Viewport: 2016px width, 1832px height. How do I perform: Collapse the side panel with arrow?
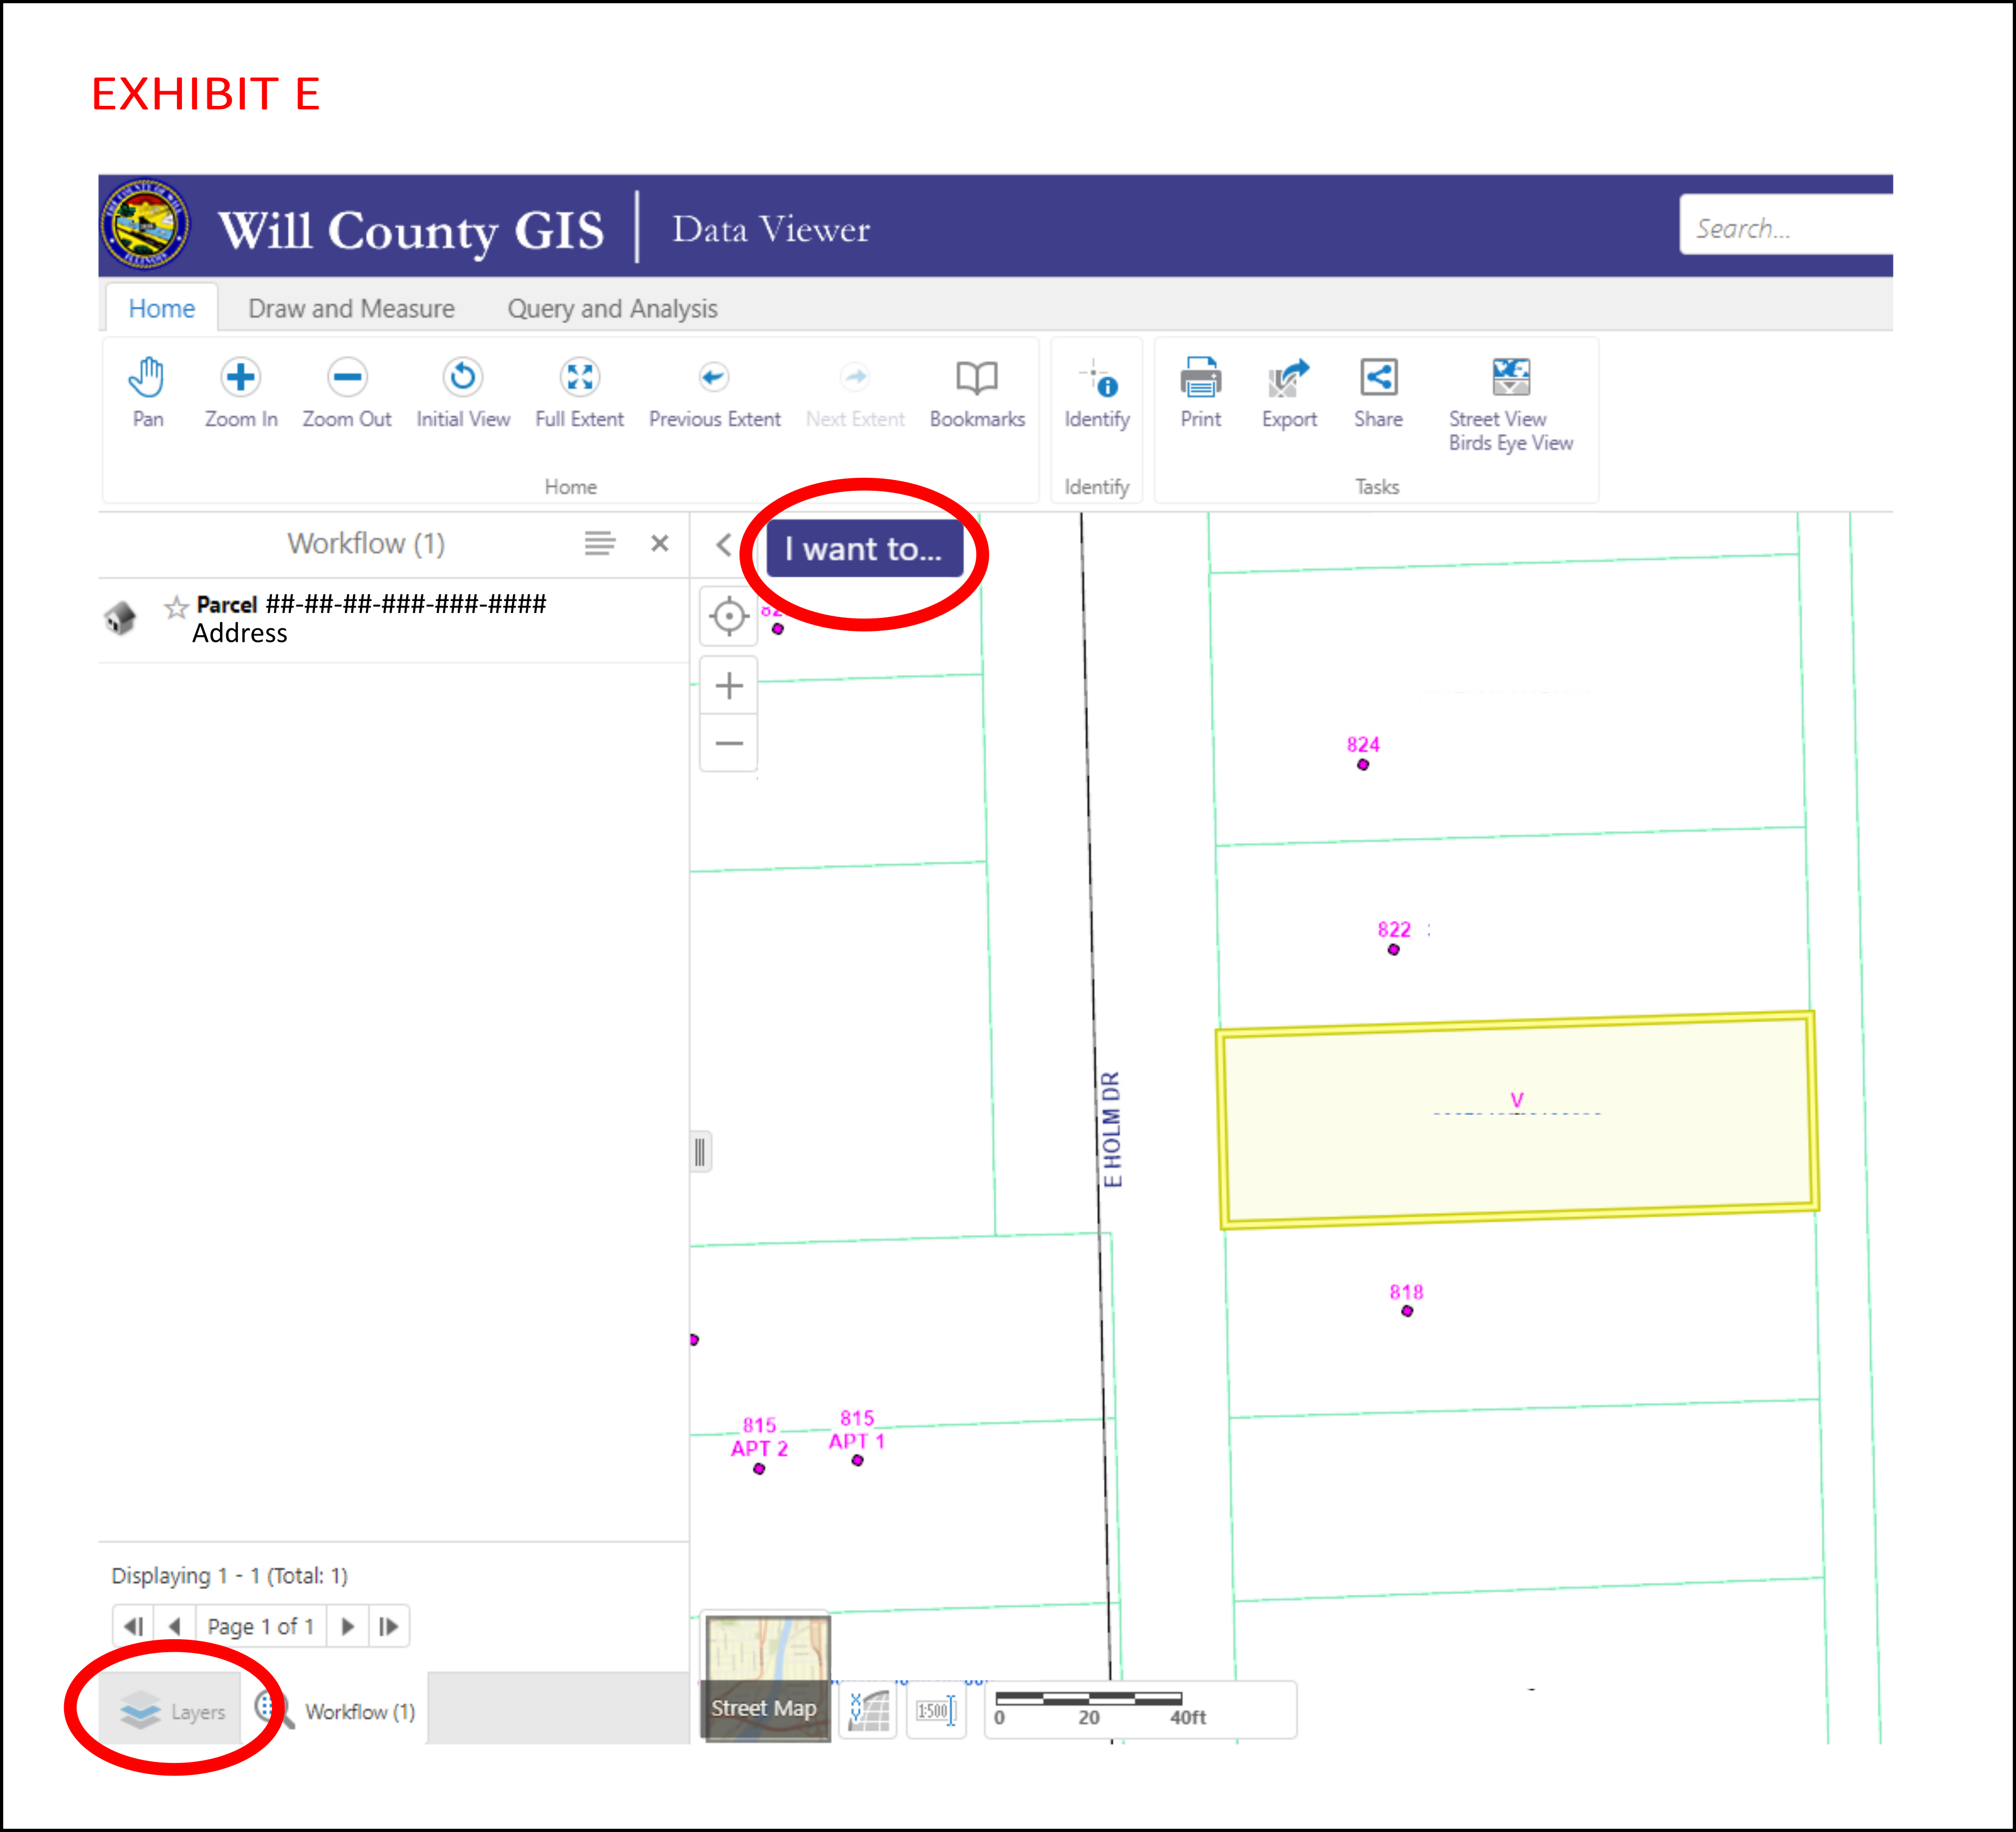click(x=724, y=545)
